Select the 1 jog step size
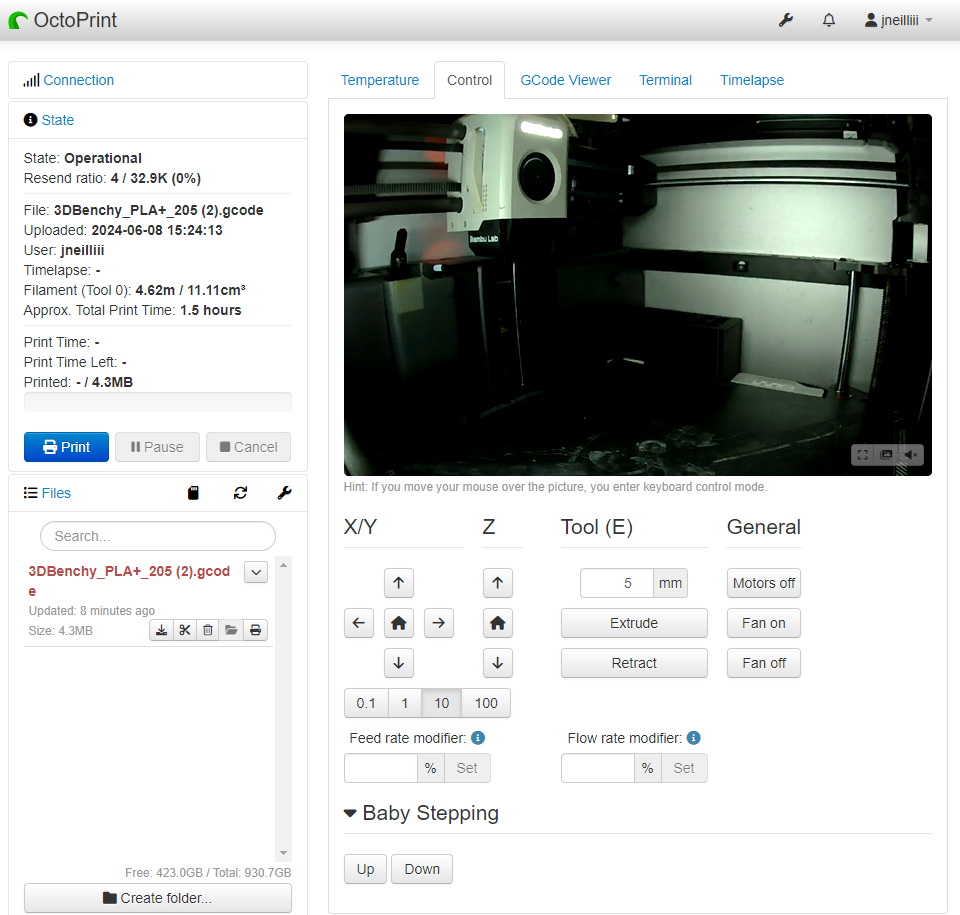 tap(405, 703)
